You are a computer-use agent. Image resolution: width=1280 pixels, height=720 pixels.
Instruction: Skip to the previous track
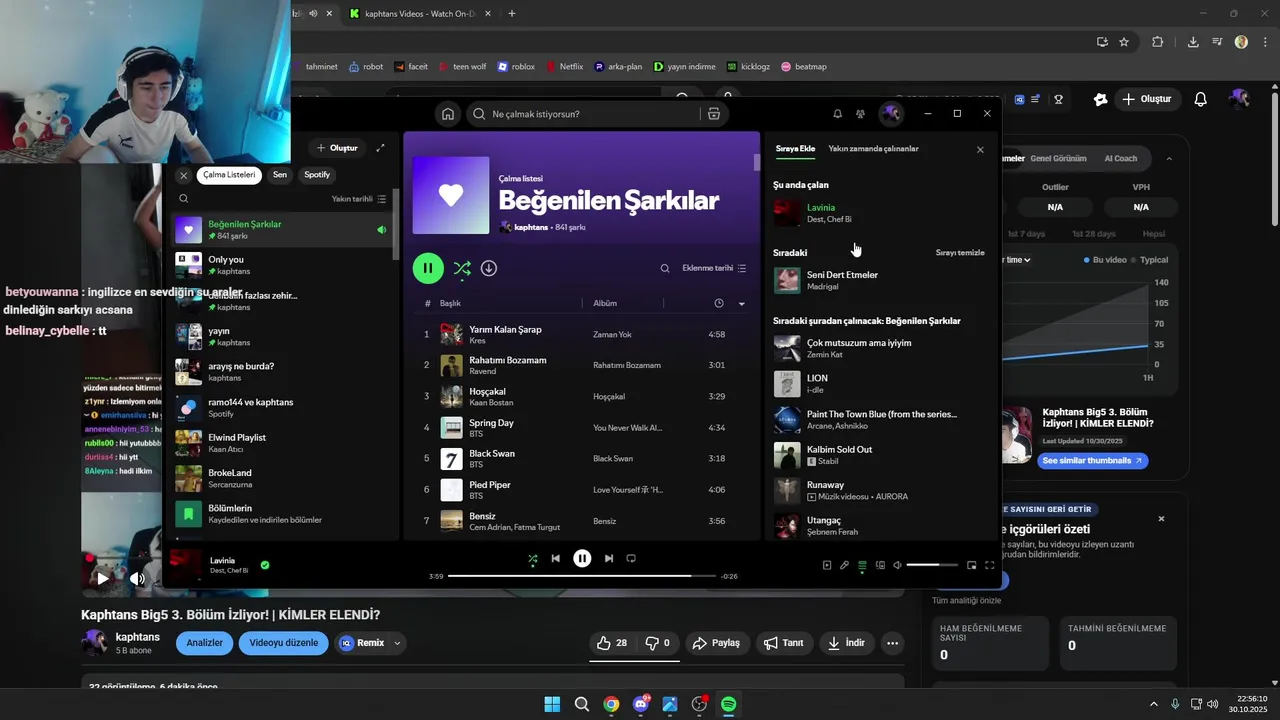(x=556, y=559)
